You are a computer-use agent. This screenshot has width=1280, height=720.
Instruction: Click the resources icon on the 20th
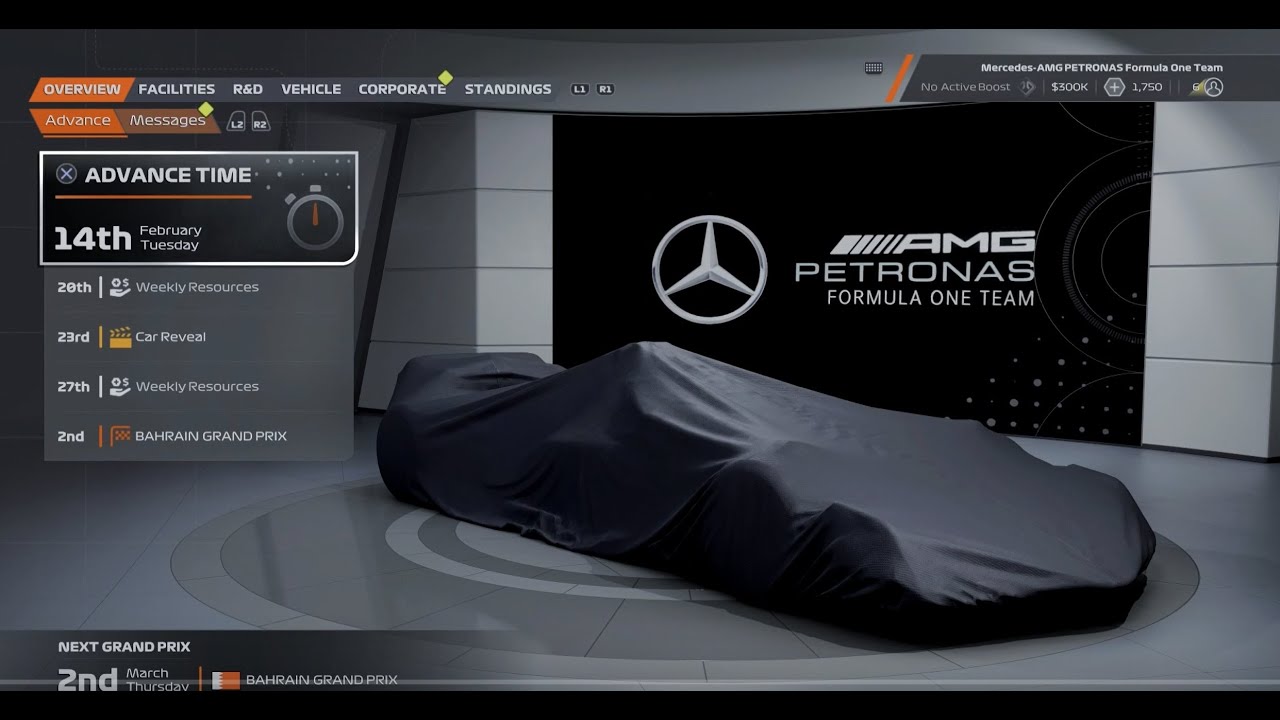[x=120, y=287]
